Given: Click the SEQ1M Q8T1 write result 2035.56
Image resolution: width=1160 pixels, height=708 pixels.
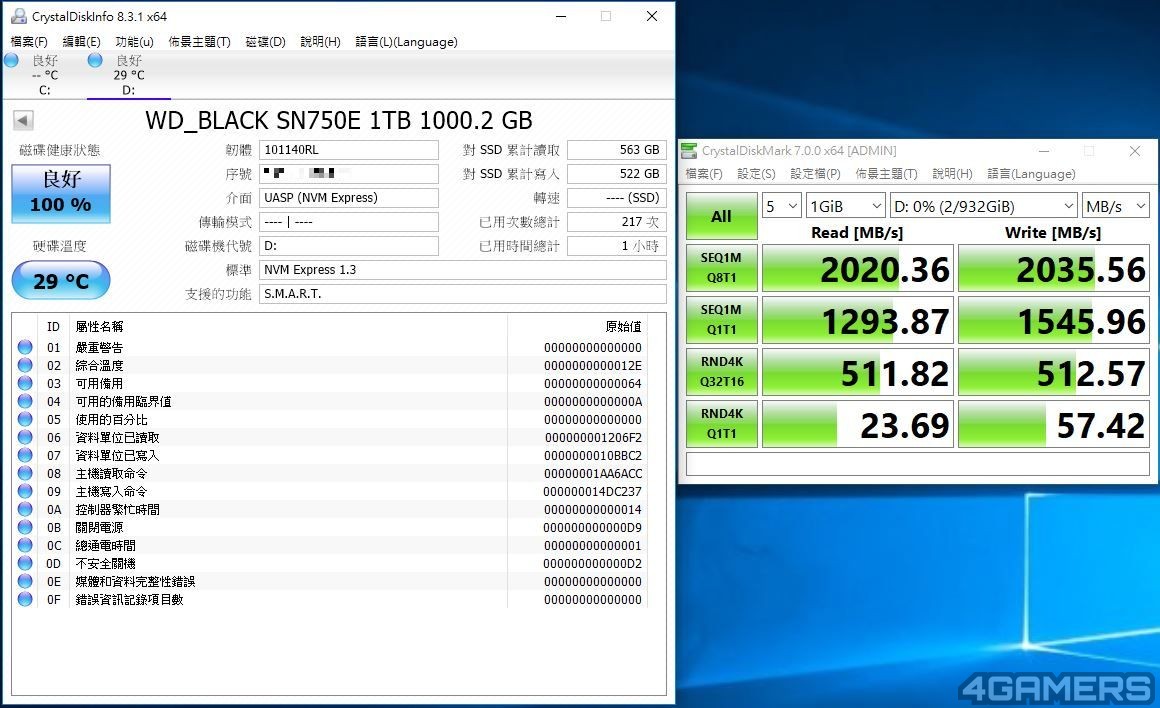Looking at the screenshot, I should click(1053, 268).
